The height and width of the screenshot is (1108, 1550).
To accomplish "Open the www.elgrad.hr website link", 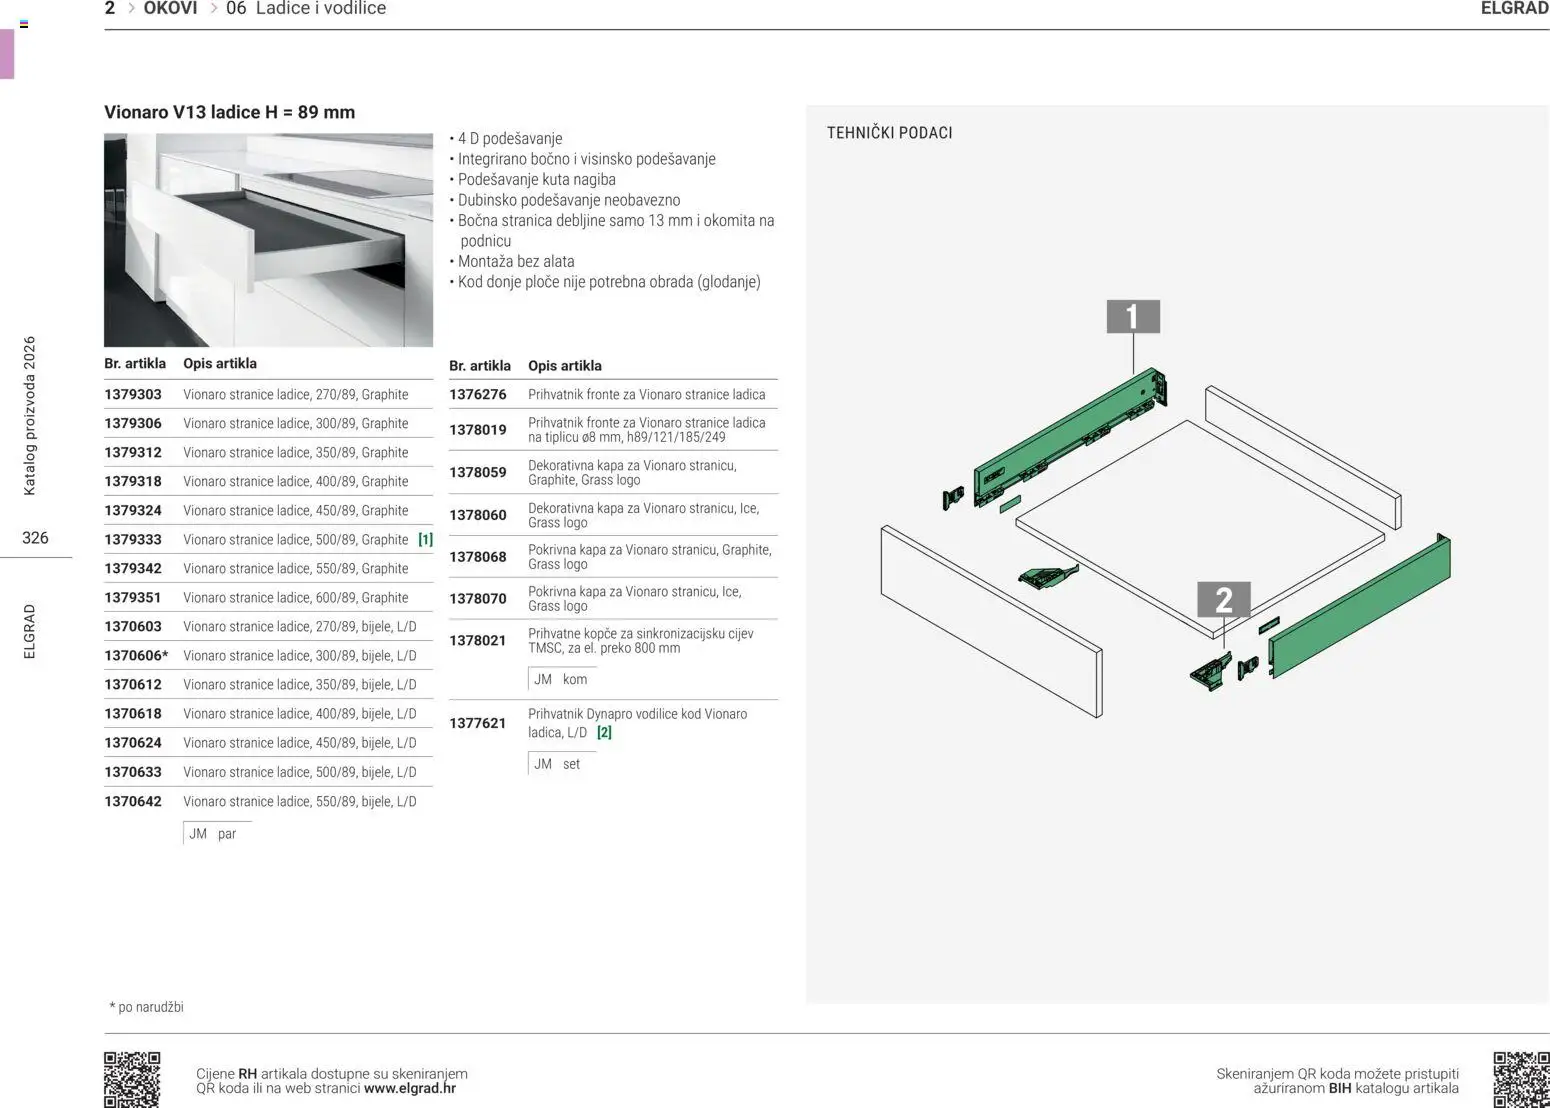I will point(409,1088).
